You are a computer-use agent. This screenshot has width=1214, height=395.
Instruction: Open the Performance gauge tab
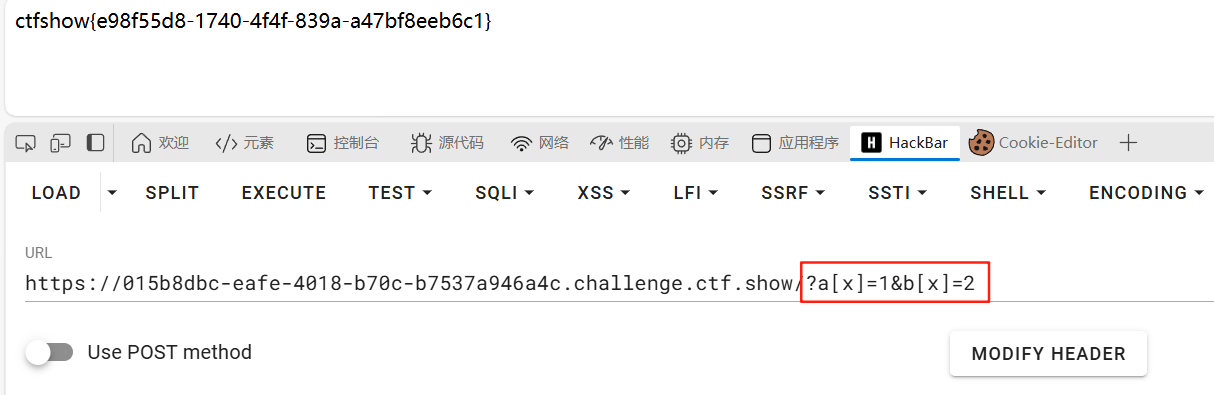pyautogui.click(x=619, y=142)
